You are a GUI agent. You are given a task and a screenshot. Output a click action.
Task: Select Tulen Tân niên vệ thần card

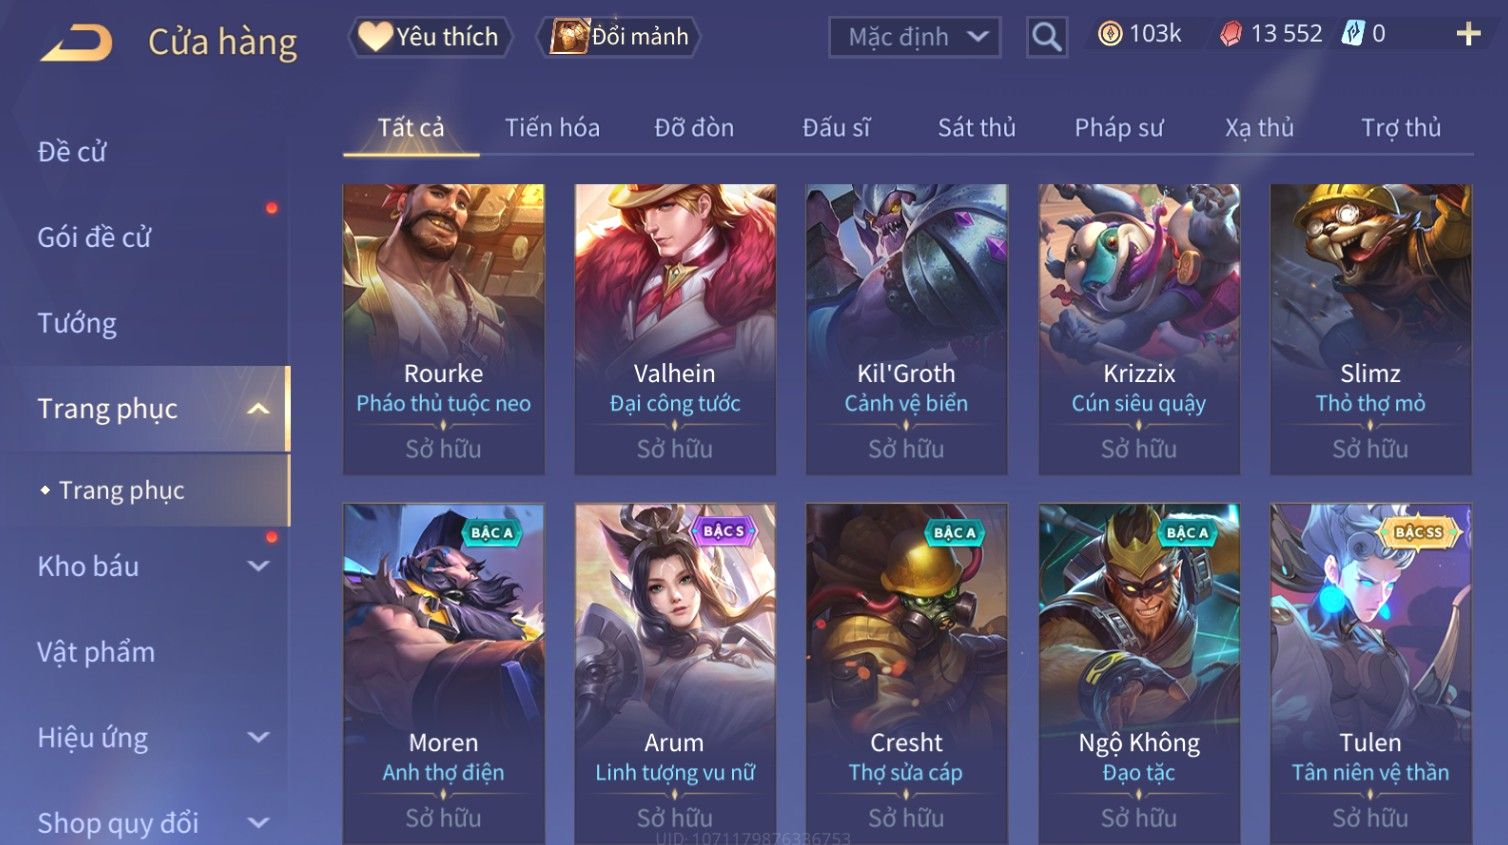[x=1370, y=674]
